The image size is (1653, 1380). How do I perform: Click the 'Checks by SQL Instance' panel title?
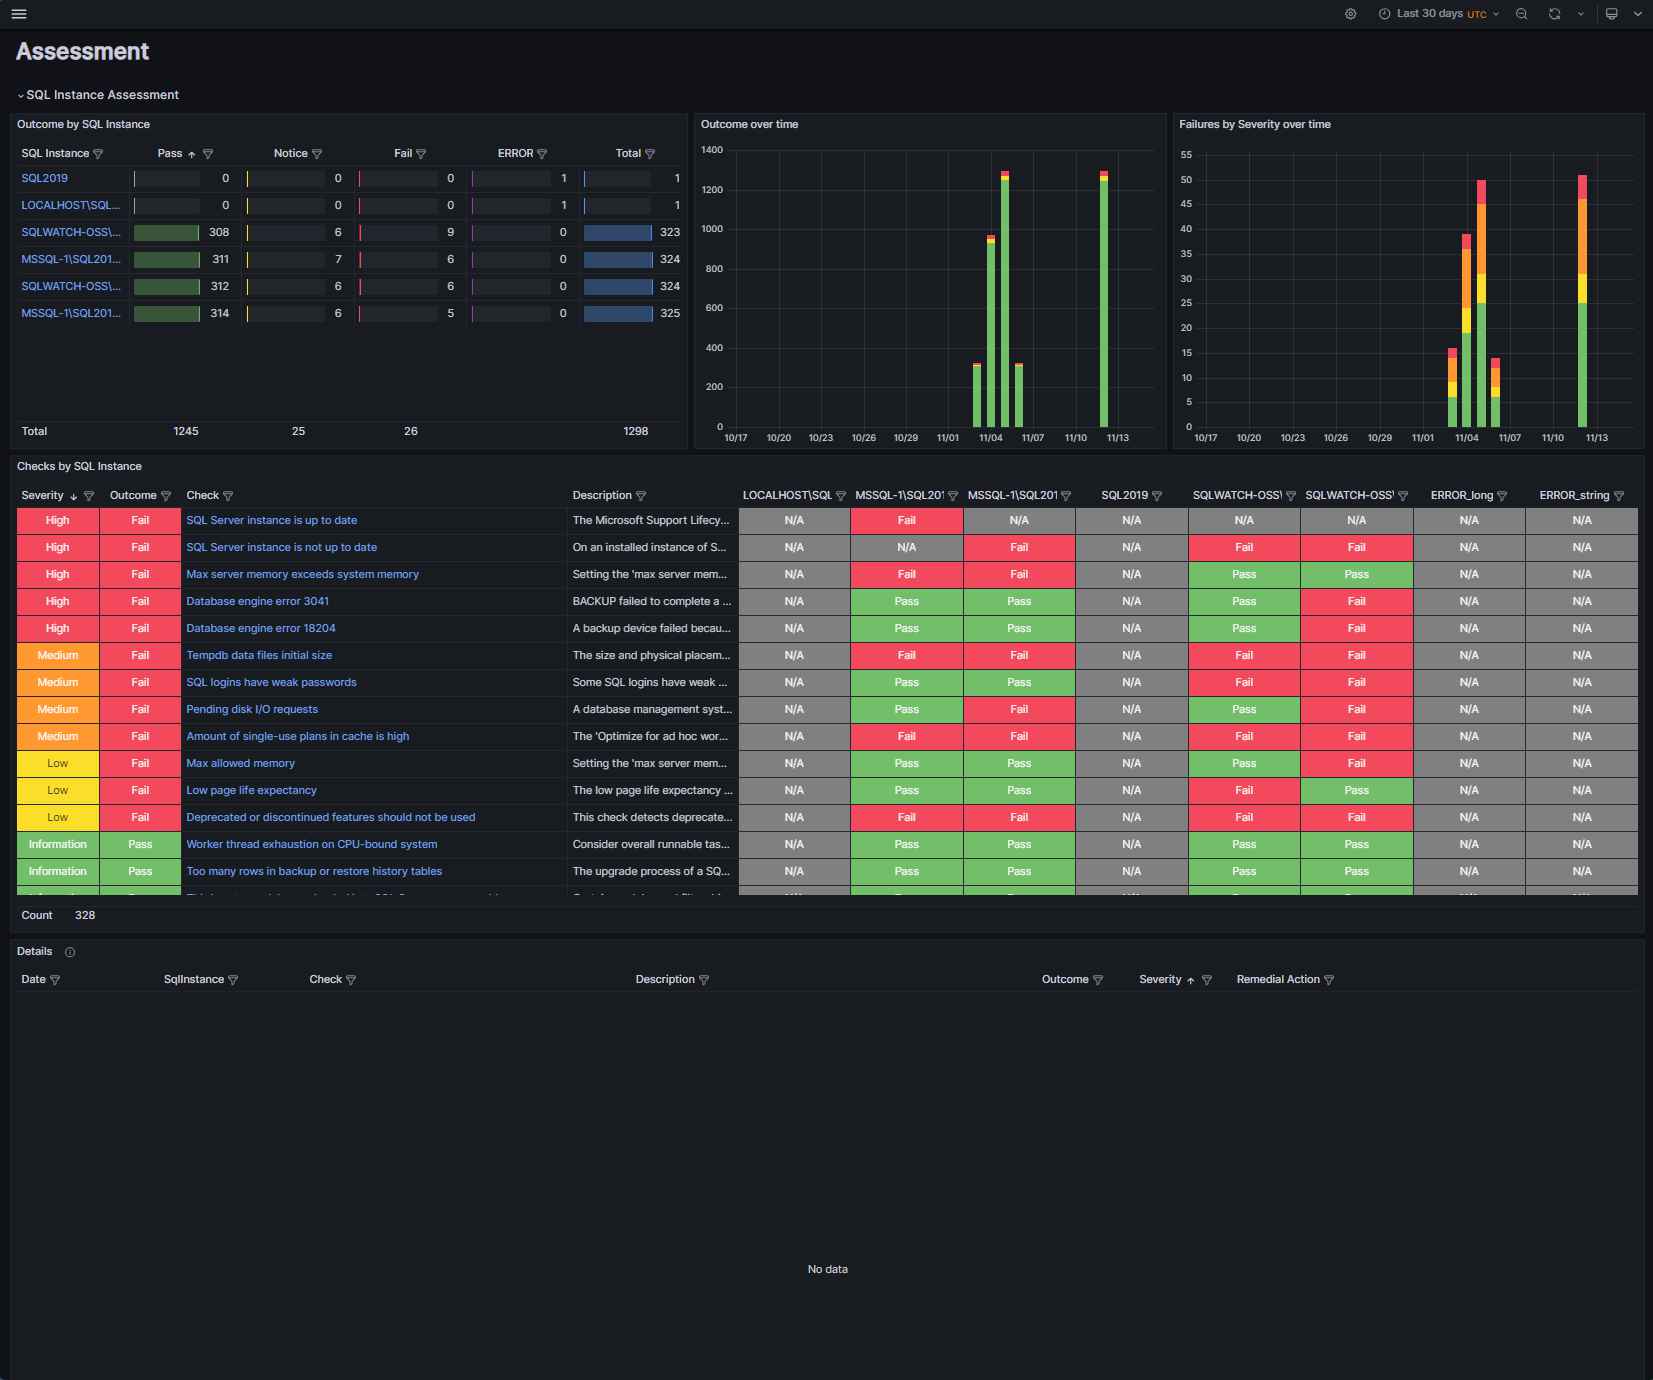(x=79, y=467)
